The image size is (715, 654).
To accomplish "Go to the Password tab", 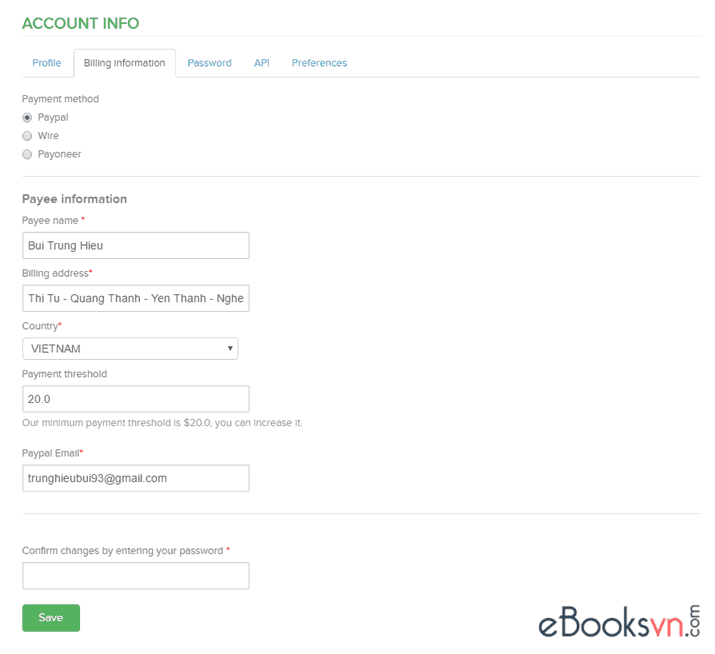I will tap(209, 63).
